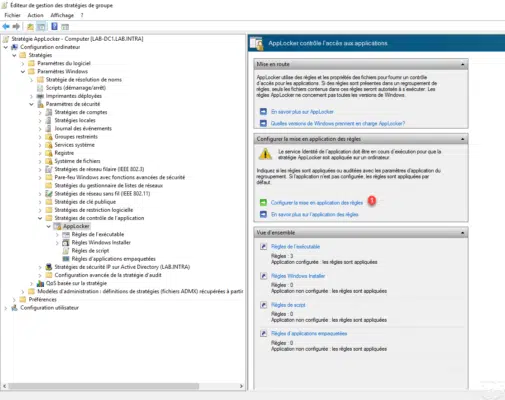Open the Fichier menu

click(12, 15)
